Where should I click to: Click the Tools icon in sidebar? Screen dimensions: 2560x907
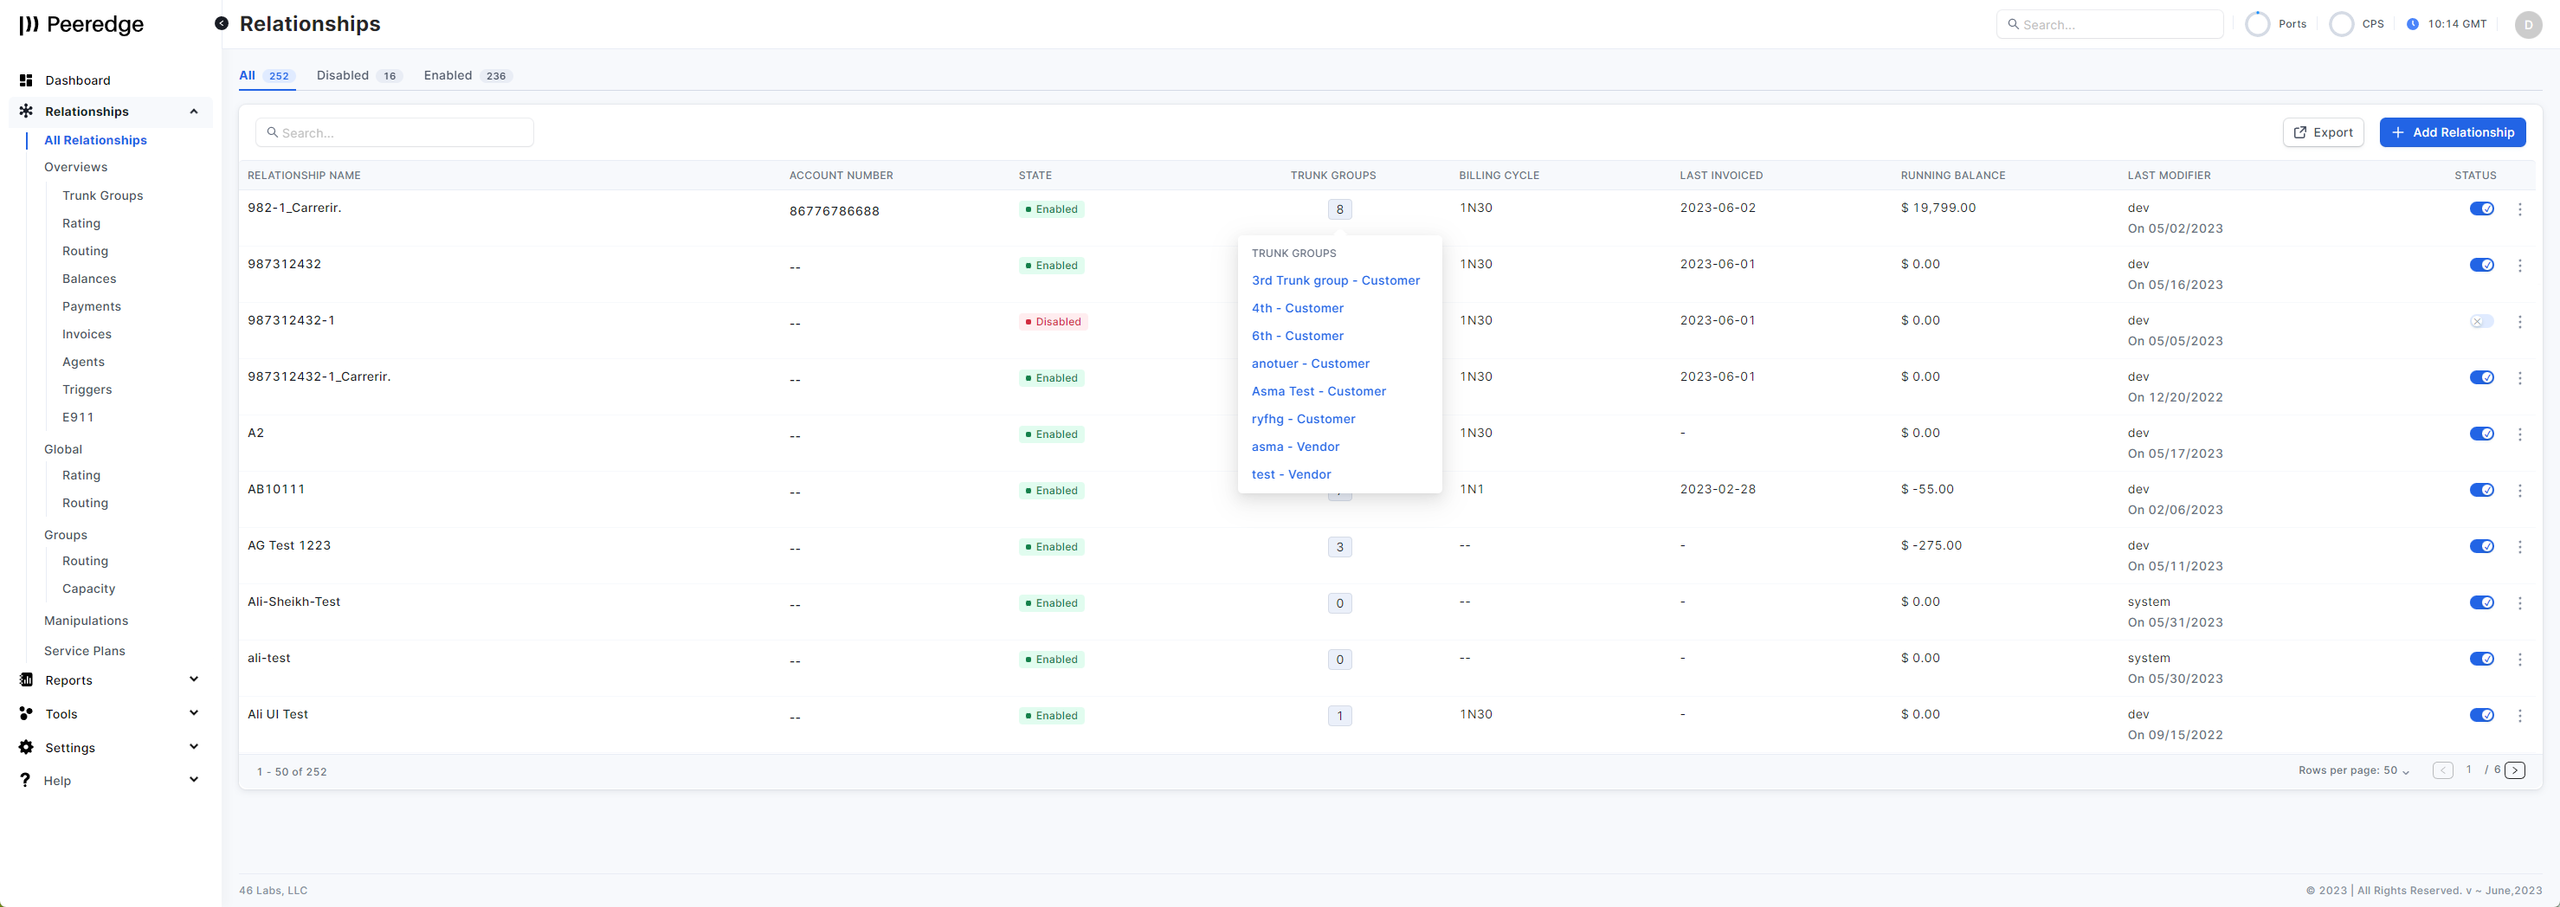(x=26, y=714)
